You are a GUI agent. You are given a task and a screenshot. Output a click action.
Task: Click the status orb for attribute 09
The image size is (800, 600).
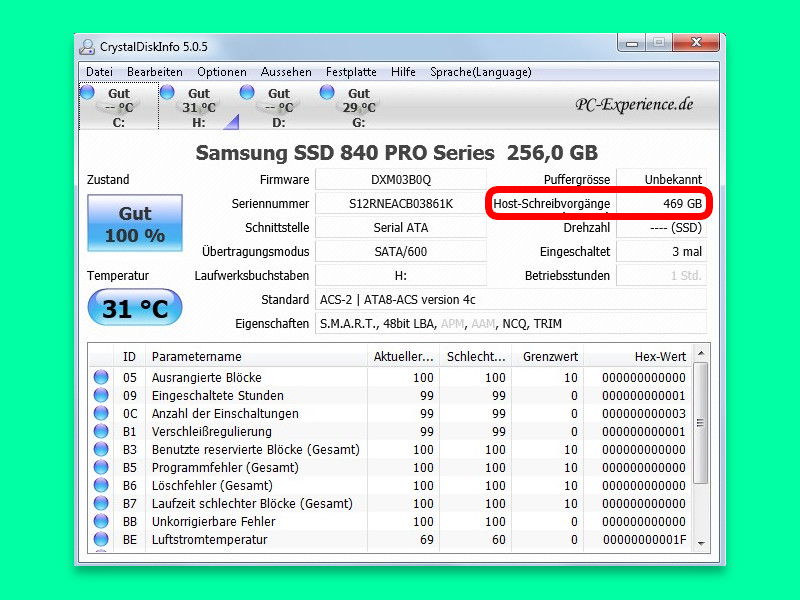[x=101, y=395]
